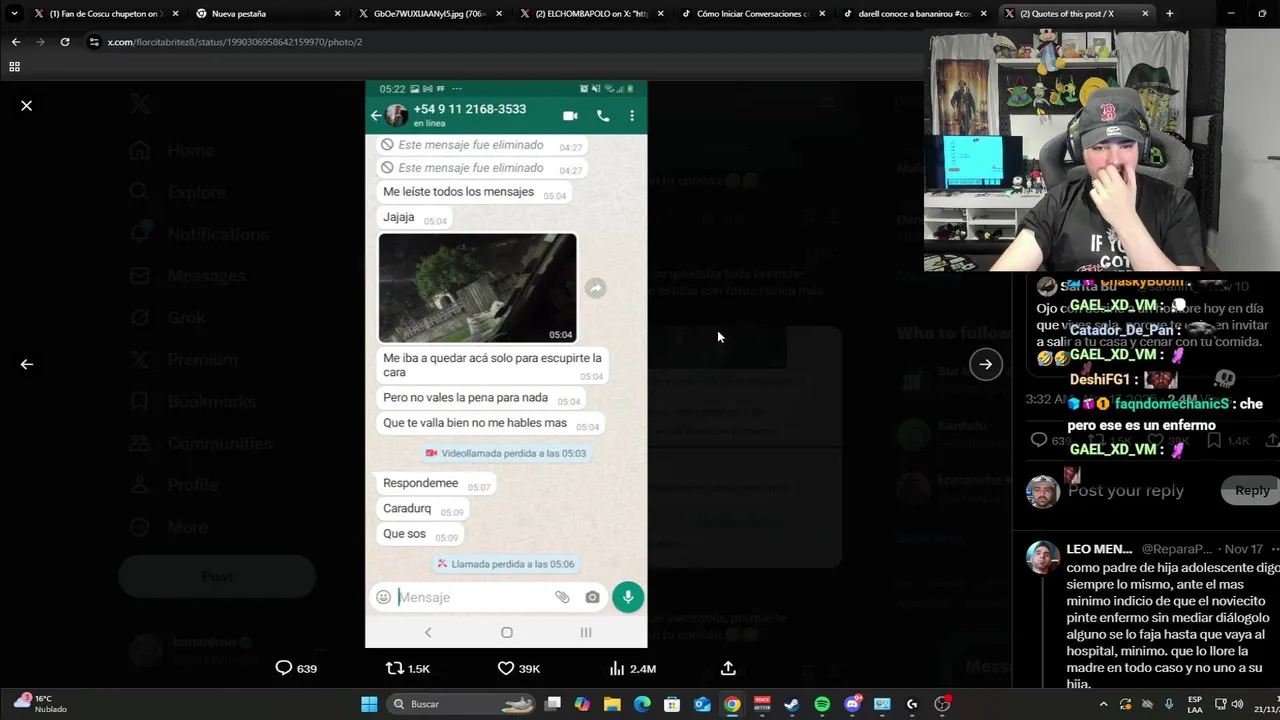The height and width of the screenshot is (720, 1280).
Task: Open Microsoft Edge from the taskbar
Action: (x=642, y=704)
